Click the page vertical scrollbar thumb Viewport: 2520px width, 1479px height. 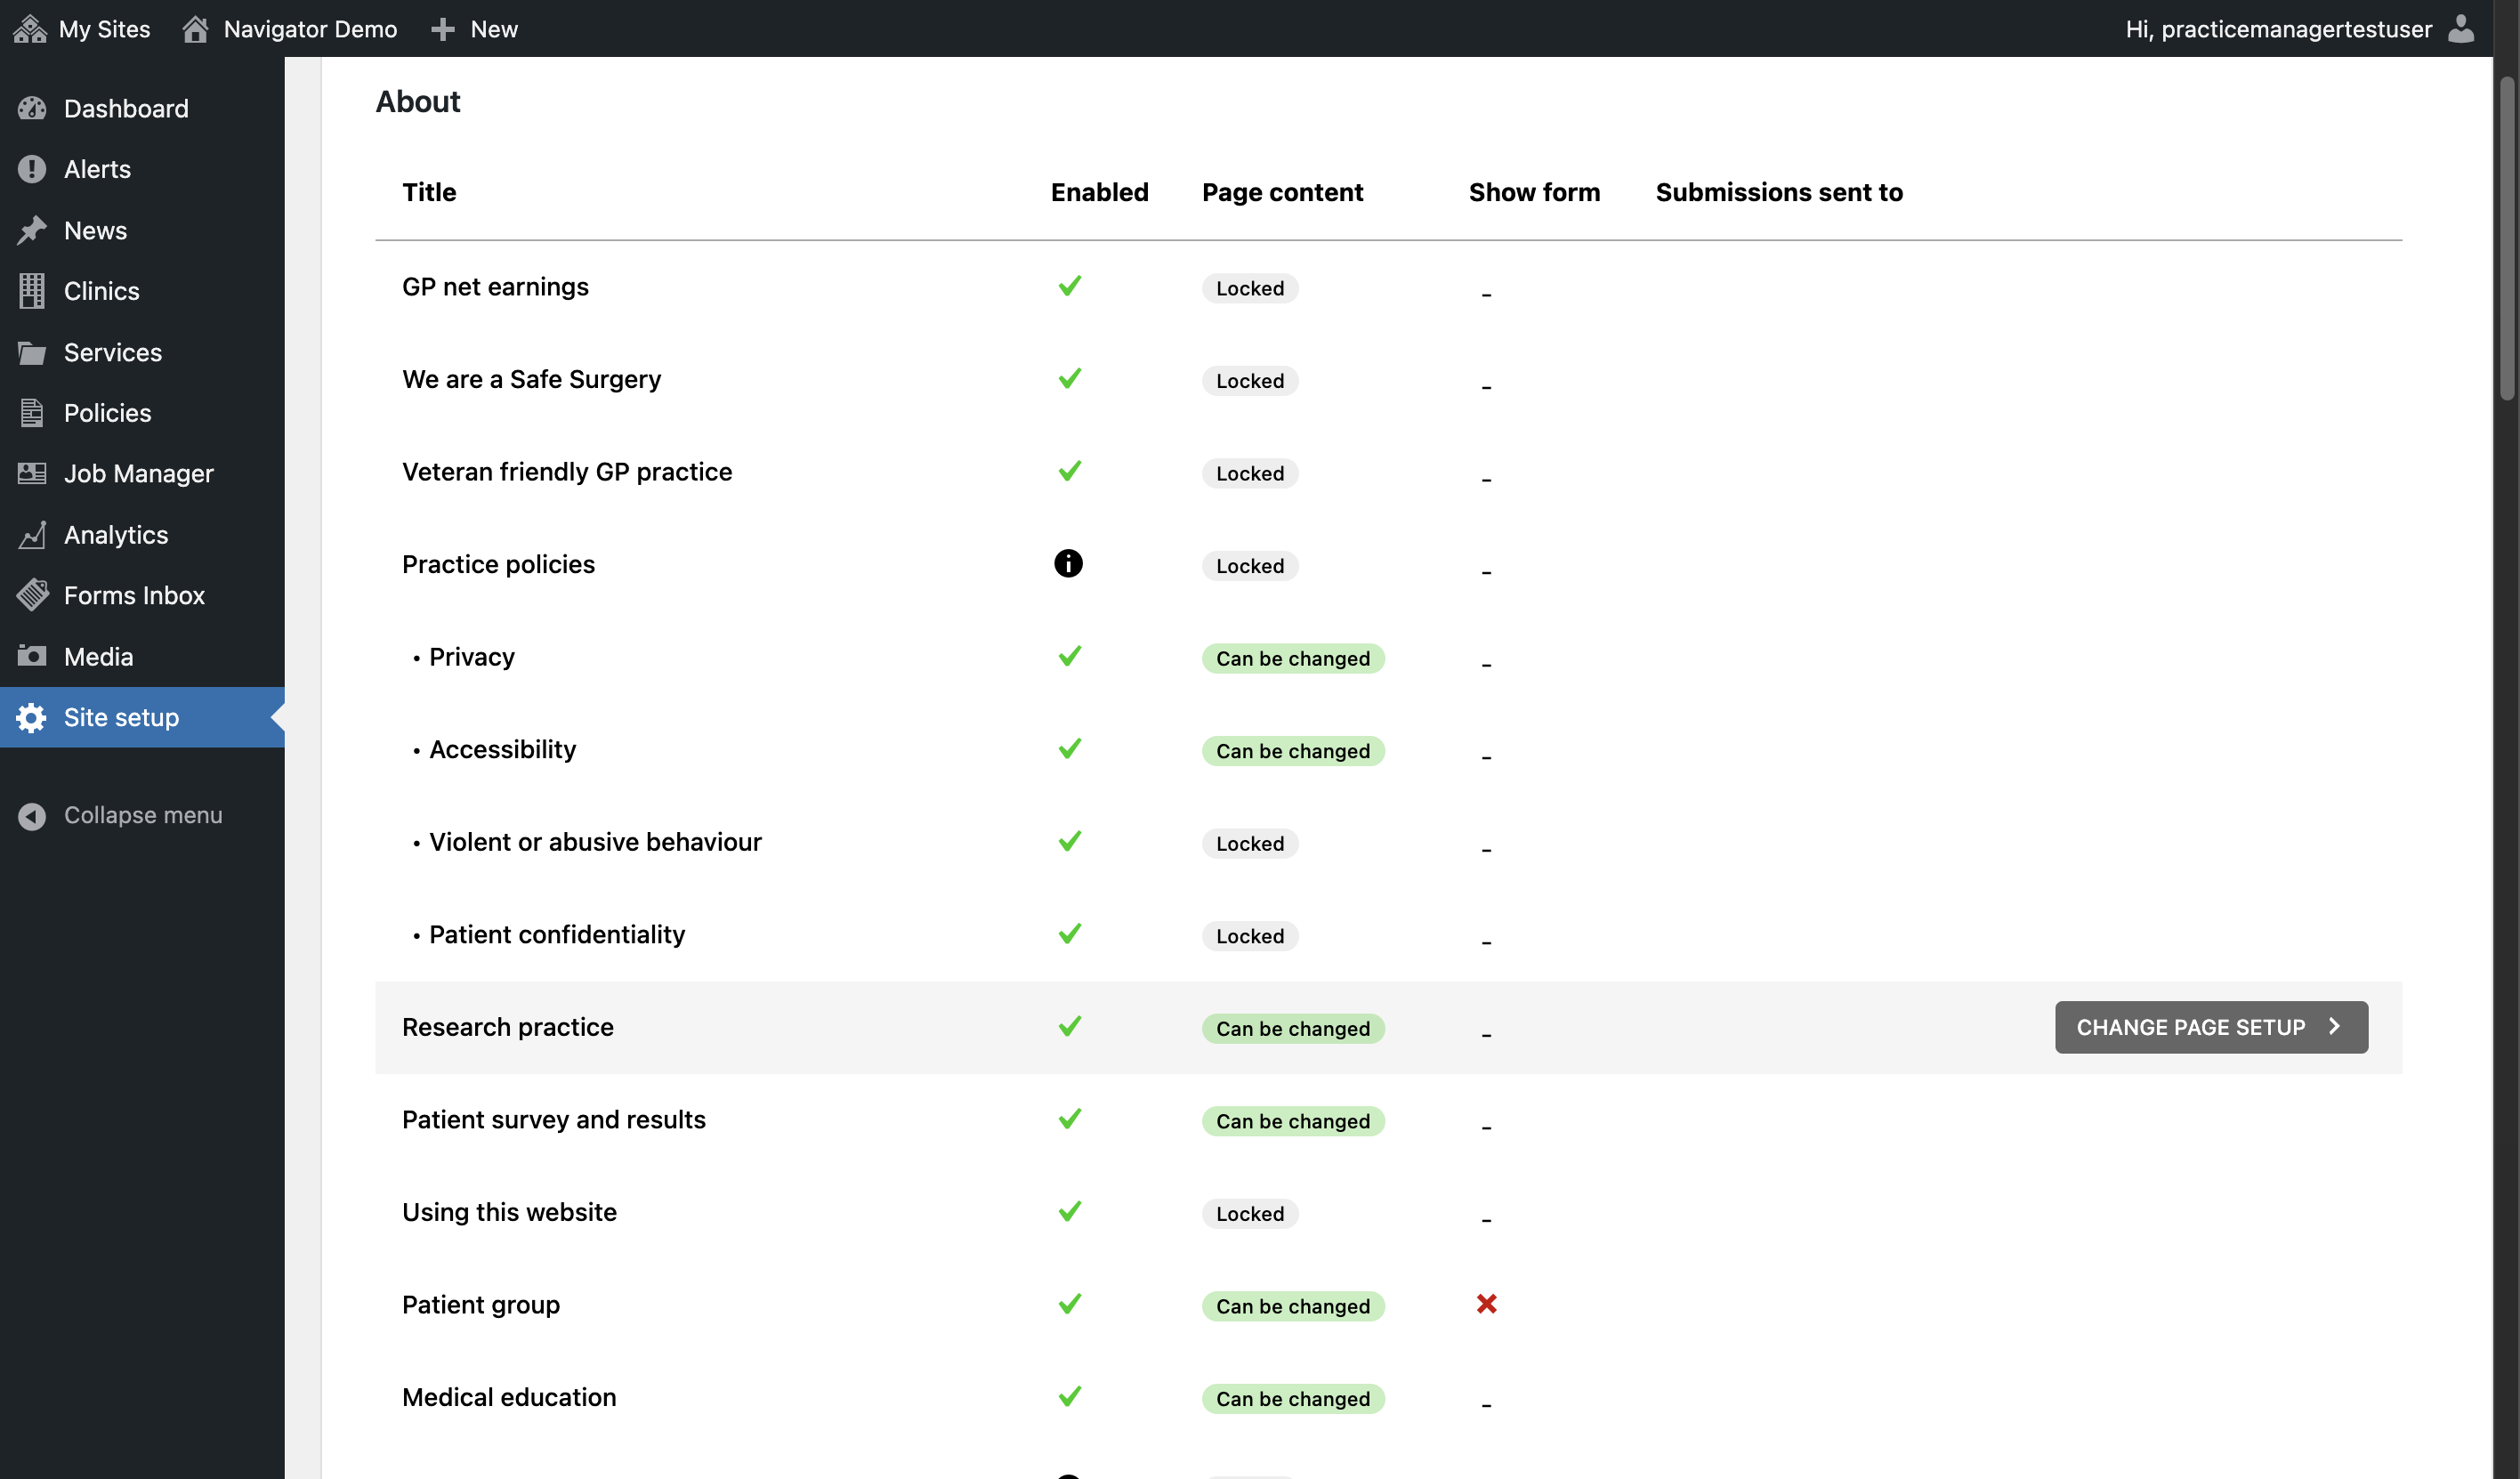(x=2506, y=240)
